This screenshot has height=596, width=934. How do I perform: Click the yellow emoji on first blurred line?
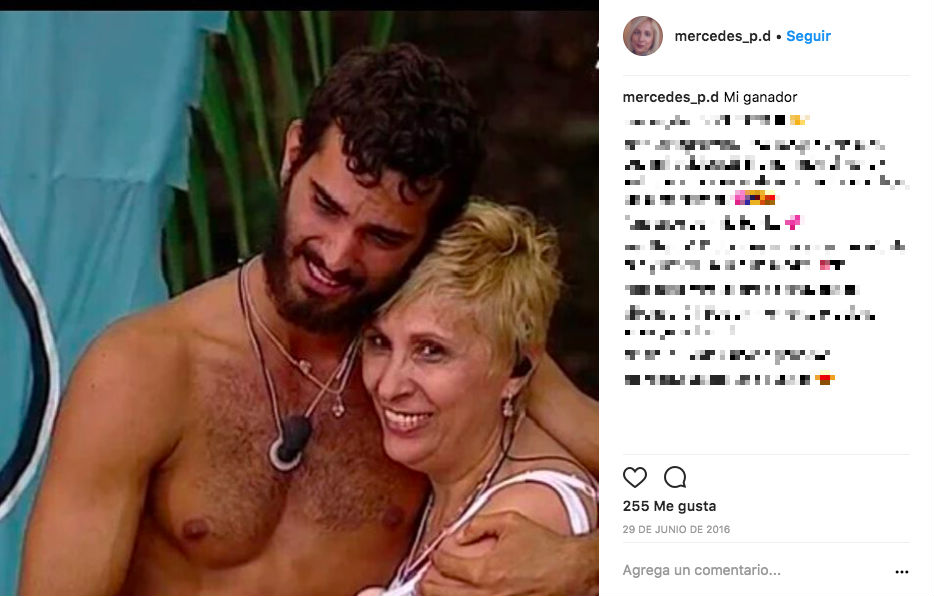click(x=799, y=120)
